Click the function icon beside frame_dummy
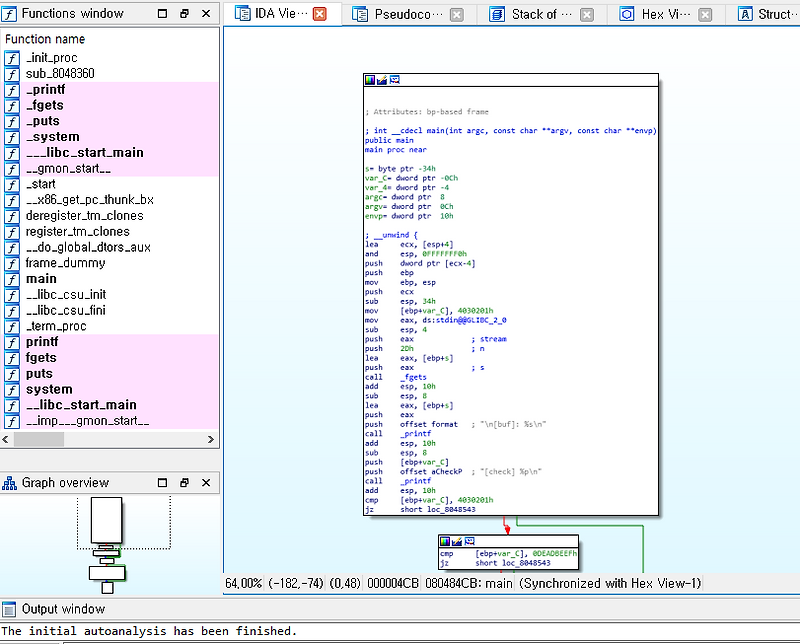 [x=12, y=263]
